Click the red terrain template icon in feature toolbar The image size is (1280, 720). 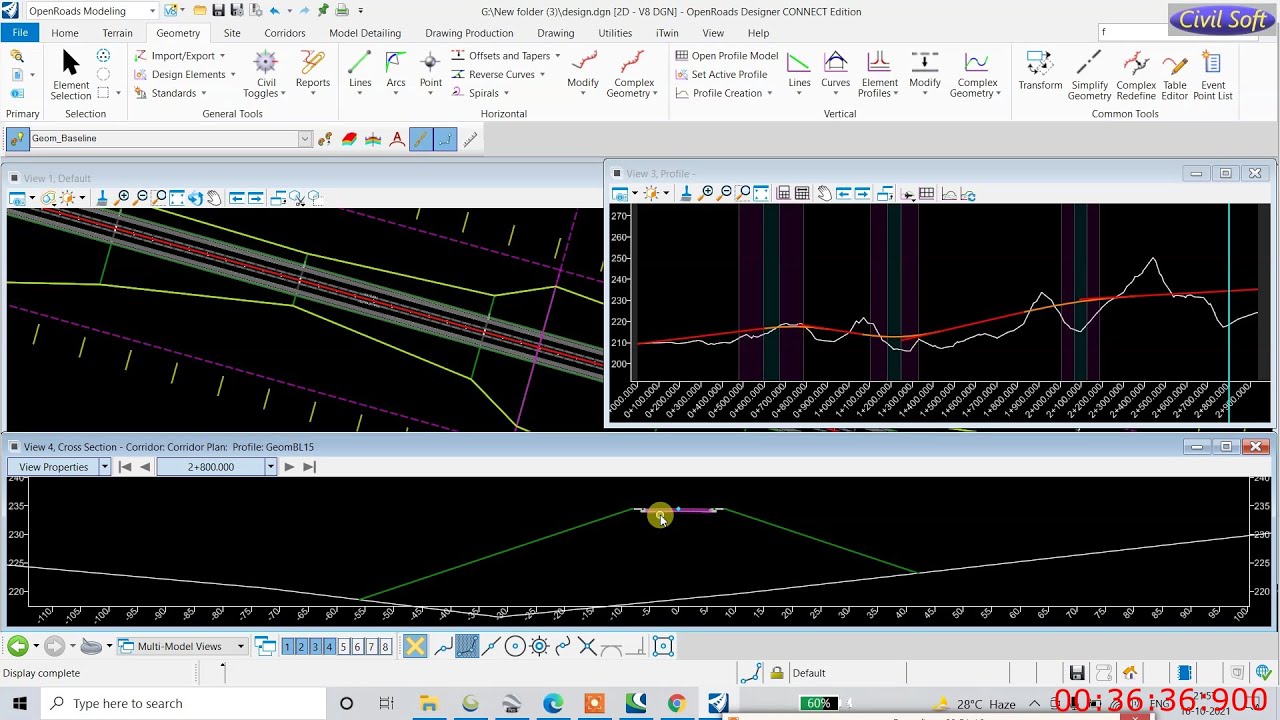(x=349, y=139)
